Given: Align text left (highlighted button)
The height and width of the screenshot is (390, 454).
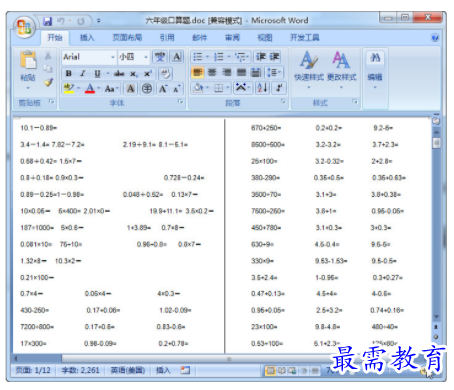Looking at the screenshot, I should pos(198,72).
